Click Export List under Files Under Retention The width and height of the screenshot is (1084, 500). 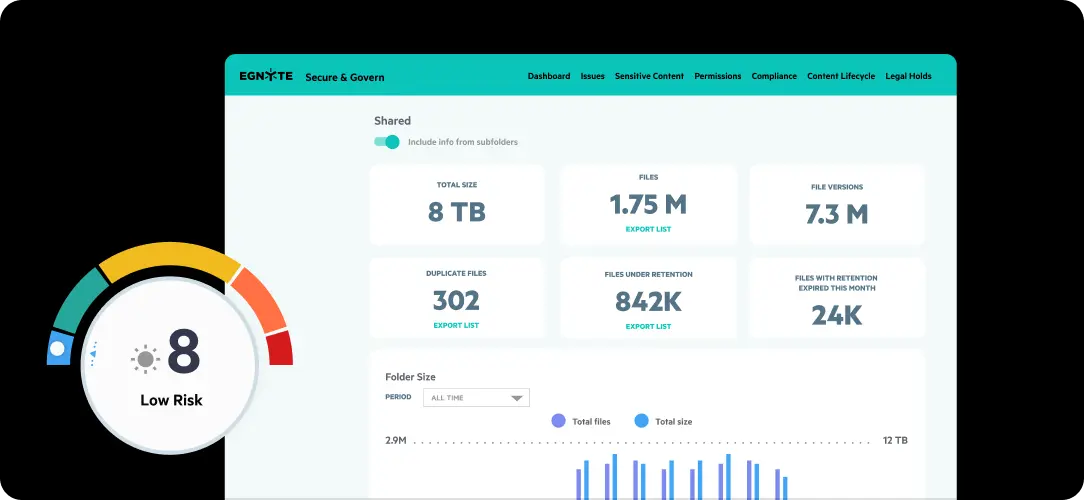[648, 326]
